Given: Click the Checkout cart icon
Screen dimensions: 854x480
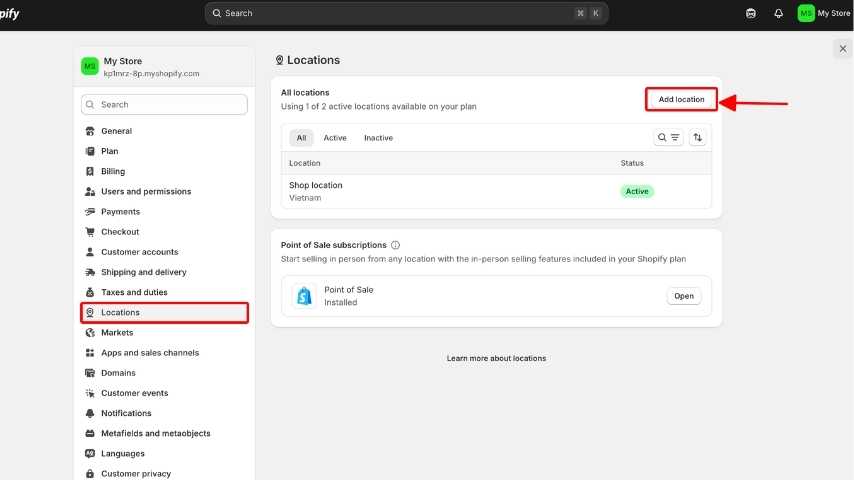Looking at the screenshot, I should pos(90,232).
